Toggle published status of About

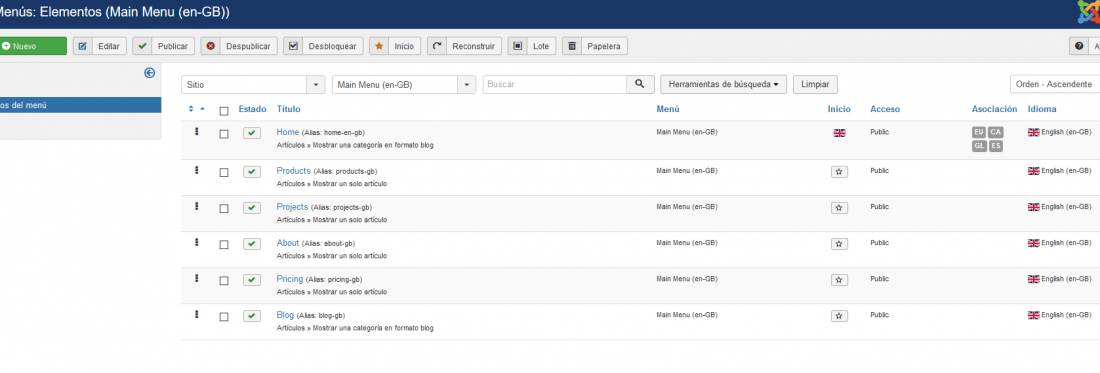point(252,244)
